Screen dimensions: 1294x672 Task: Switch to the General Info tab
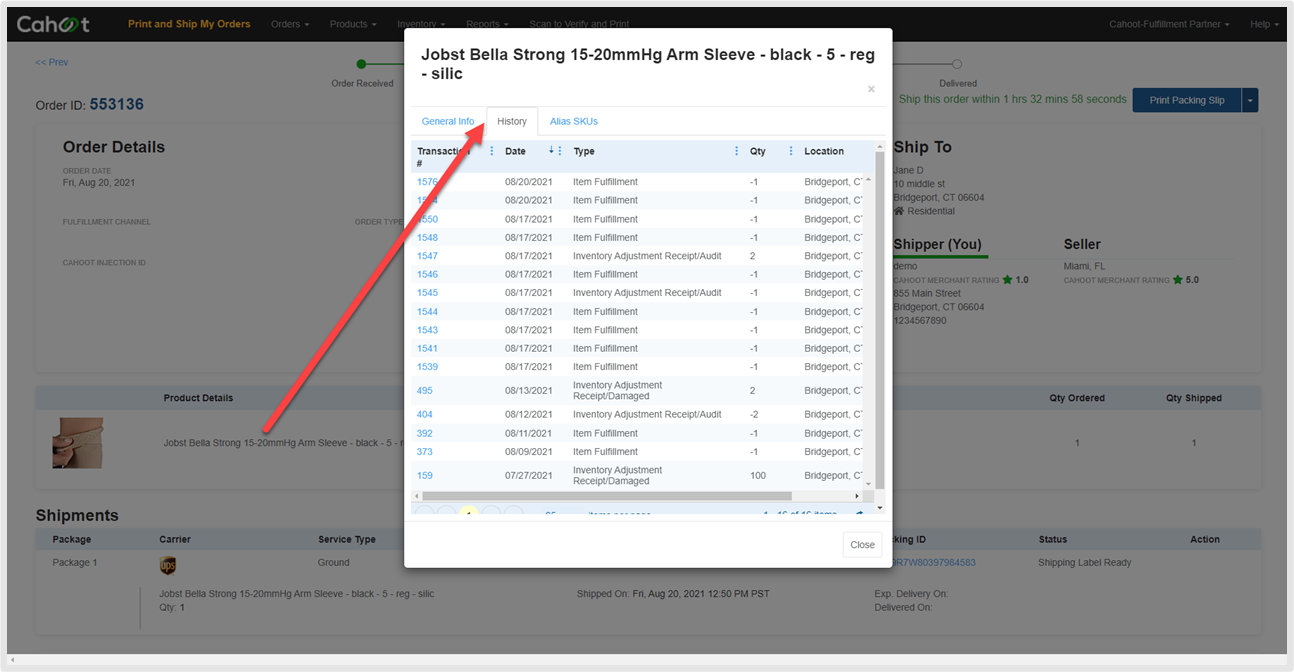coord(448,121)
